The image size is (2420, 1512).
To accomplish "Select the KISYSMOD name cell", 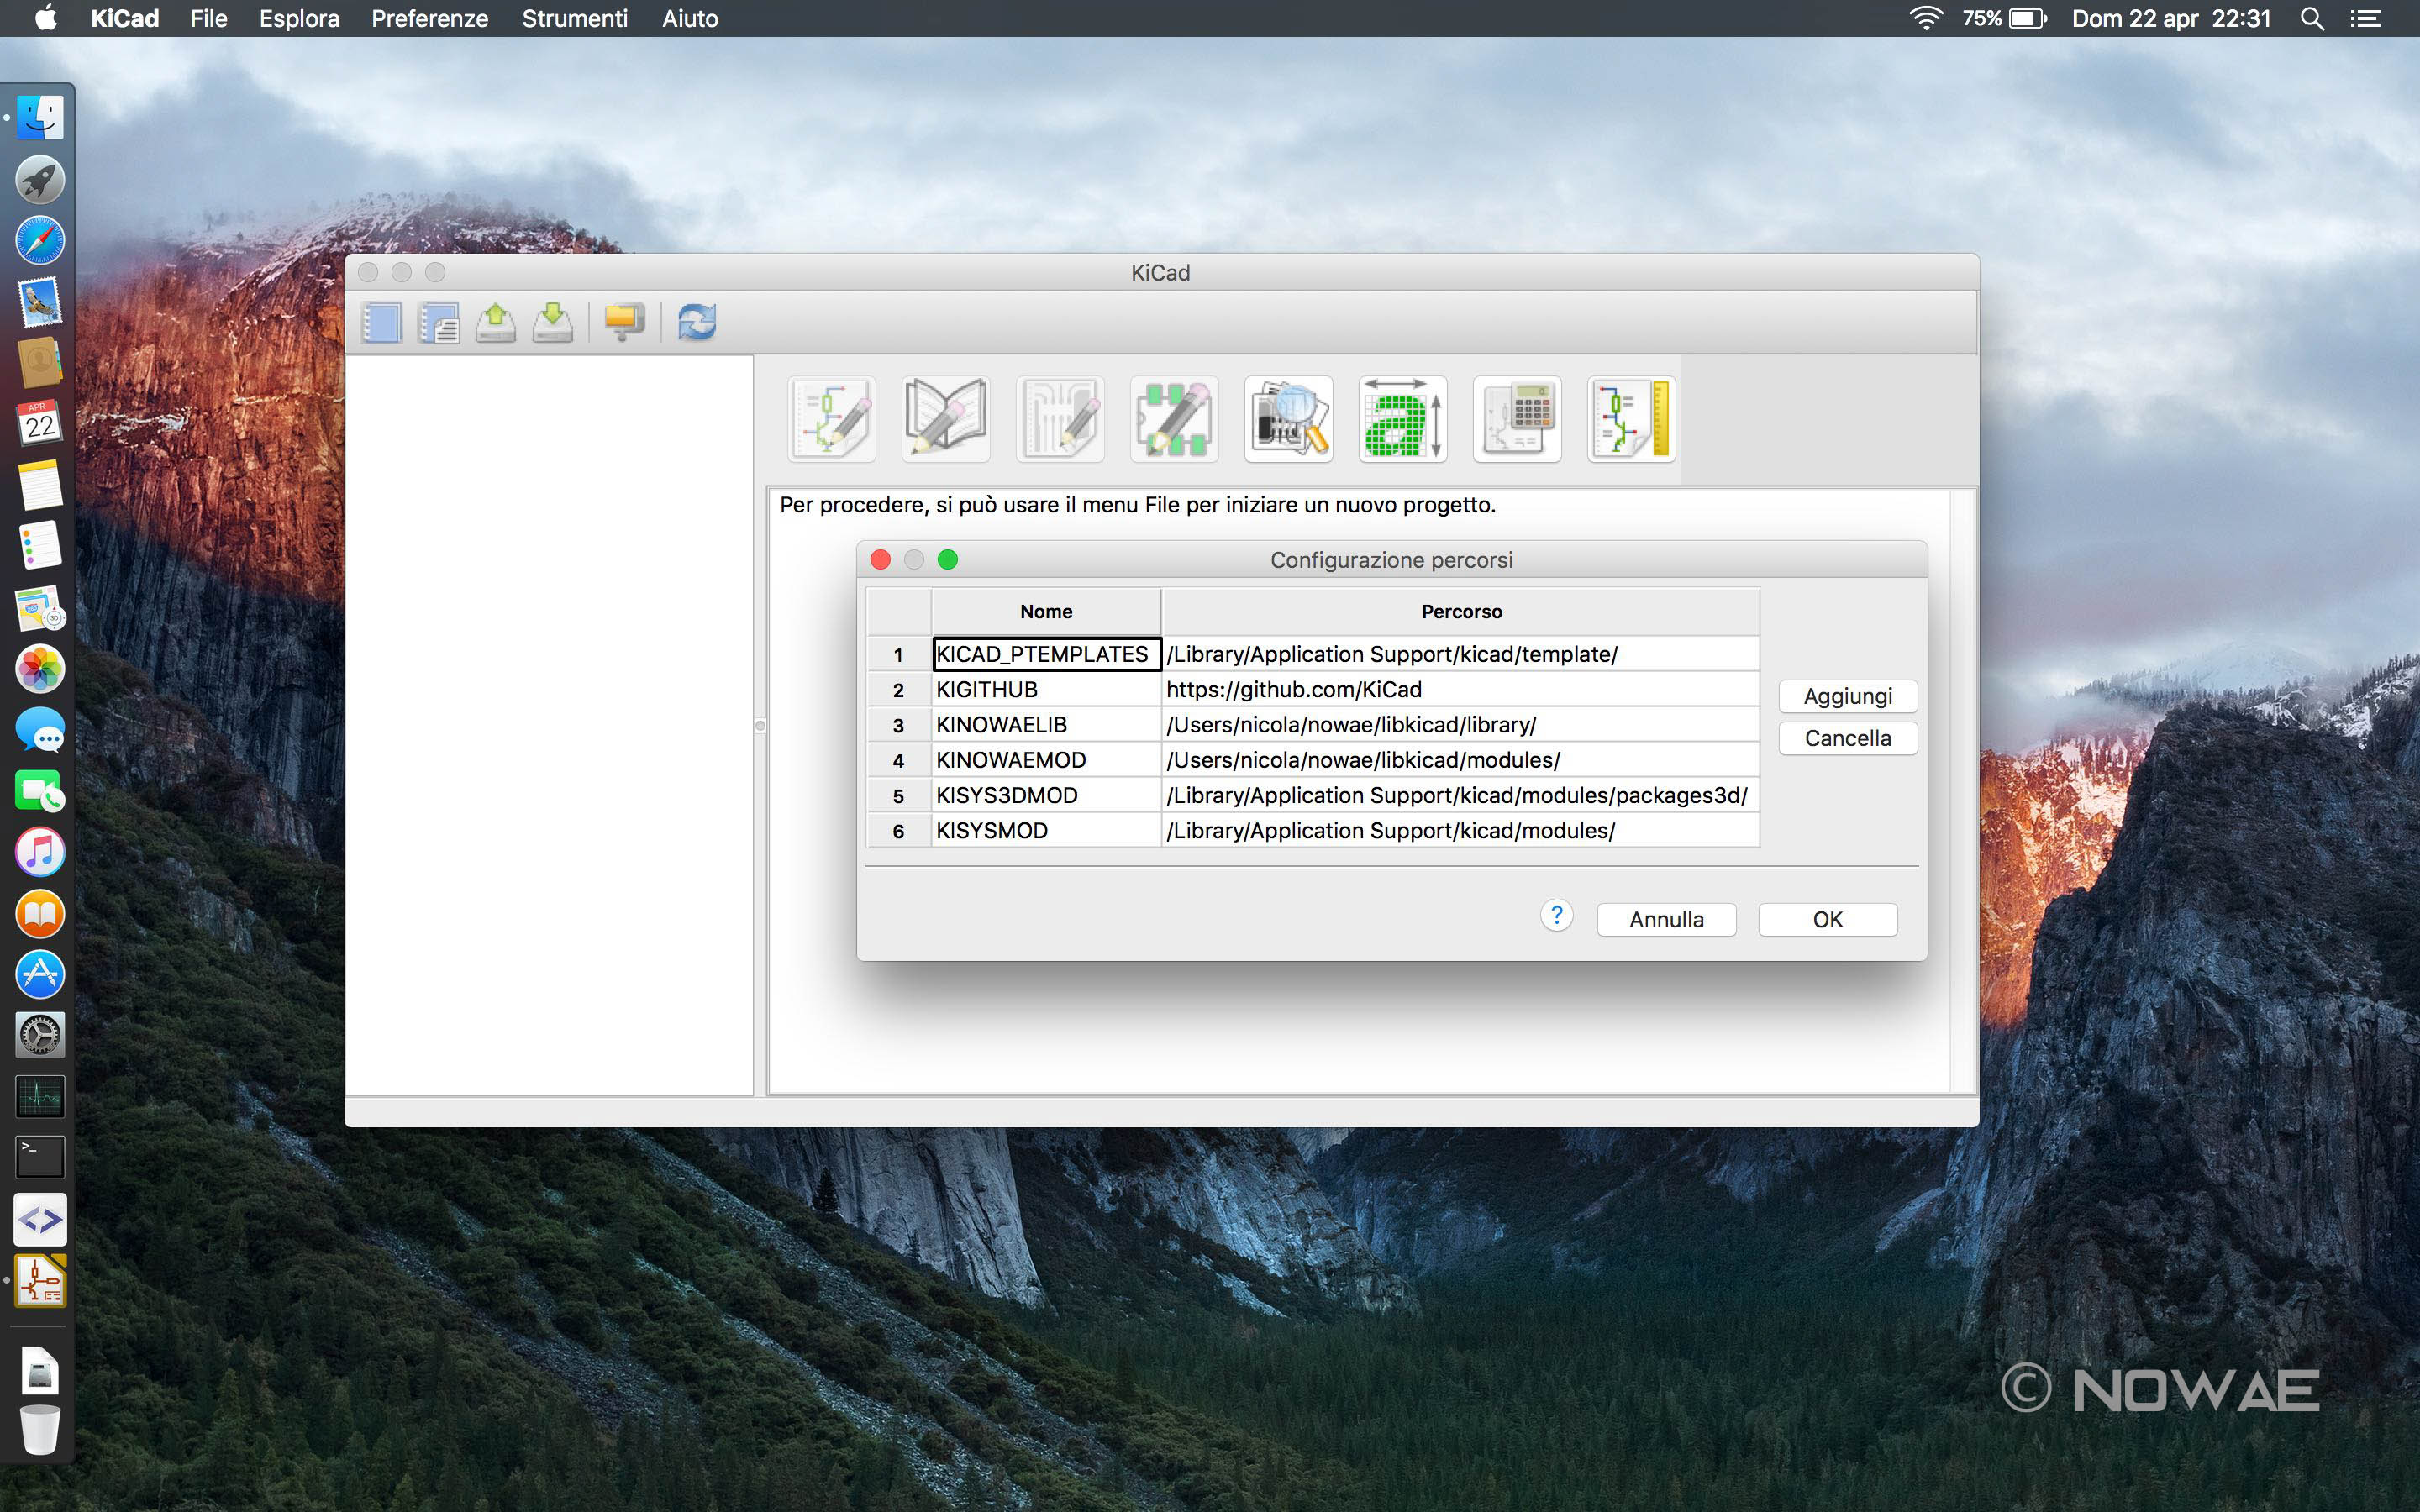I will coord(1046,830).
